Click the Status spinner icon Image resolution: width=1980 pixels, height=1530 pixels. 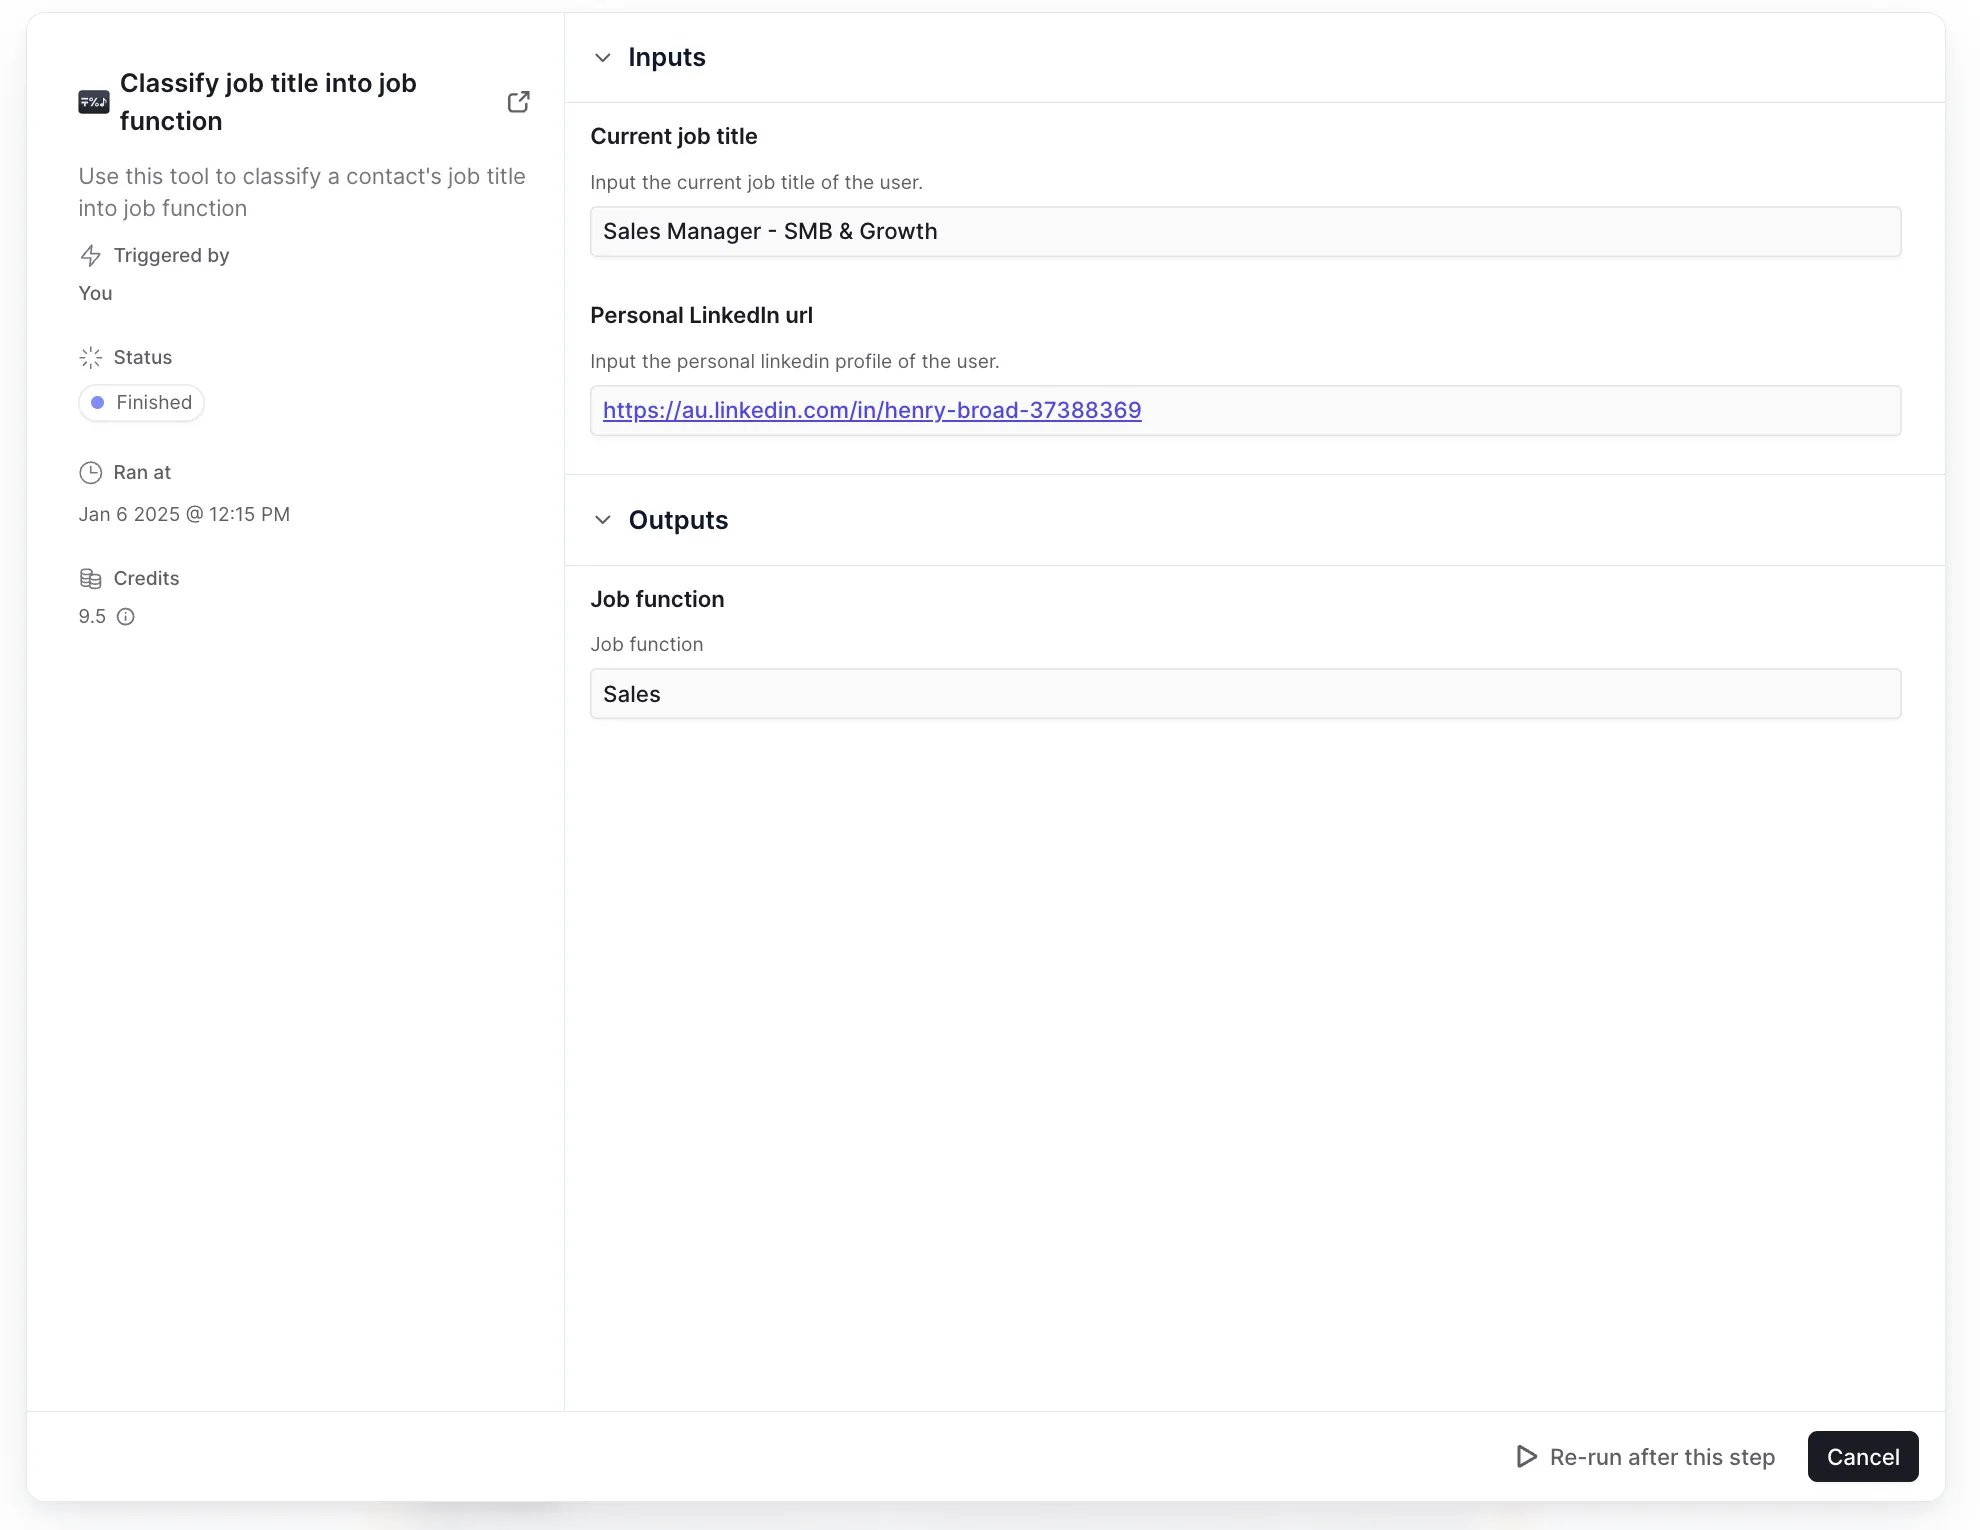click(x=91, y=358)
